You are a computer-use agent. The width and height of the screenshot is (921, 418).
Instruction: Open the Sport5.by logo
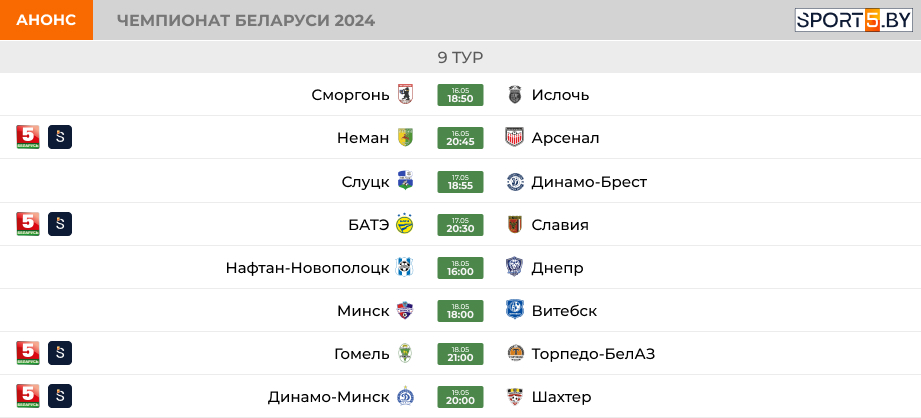click(853, 20)
